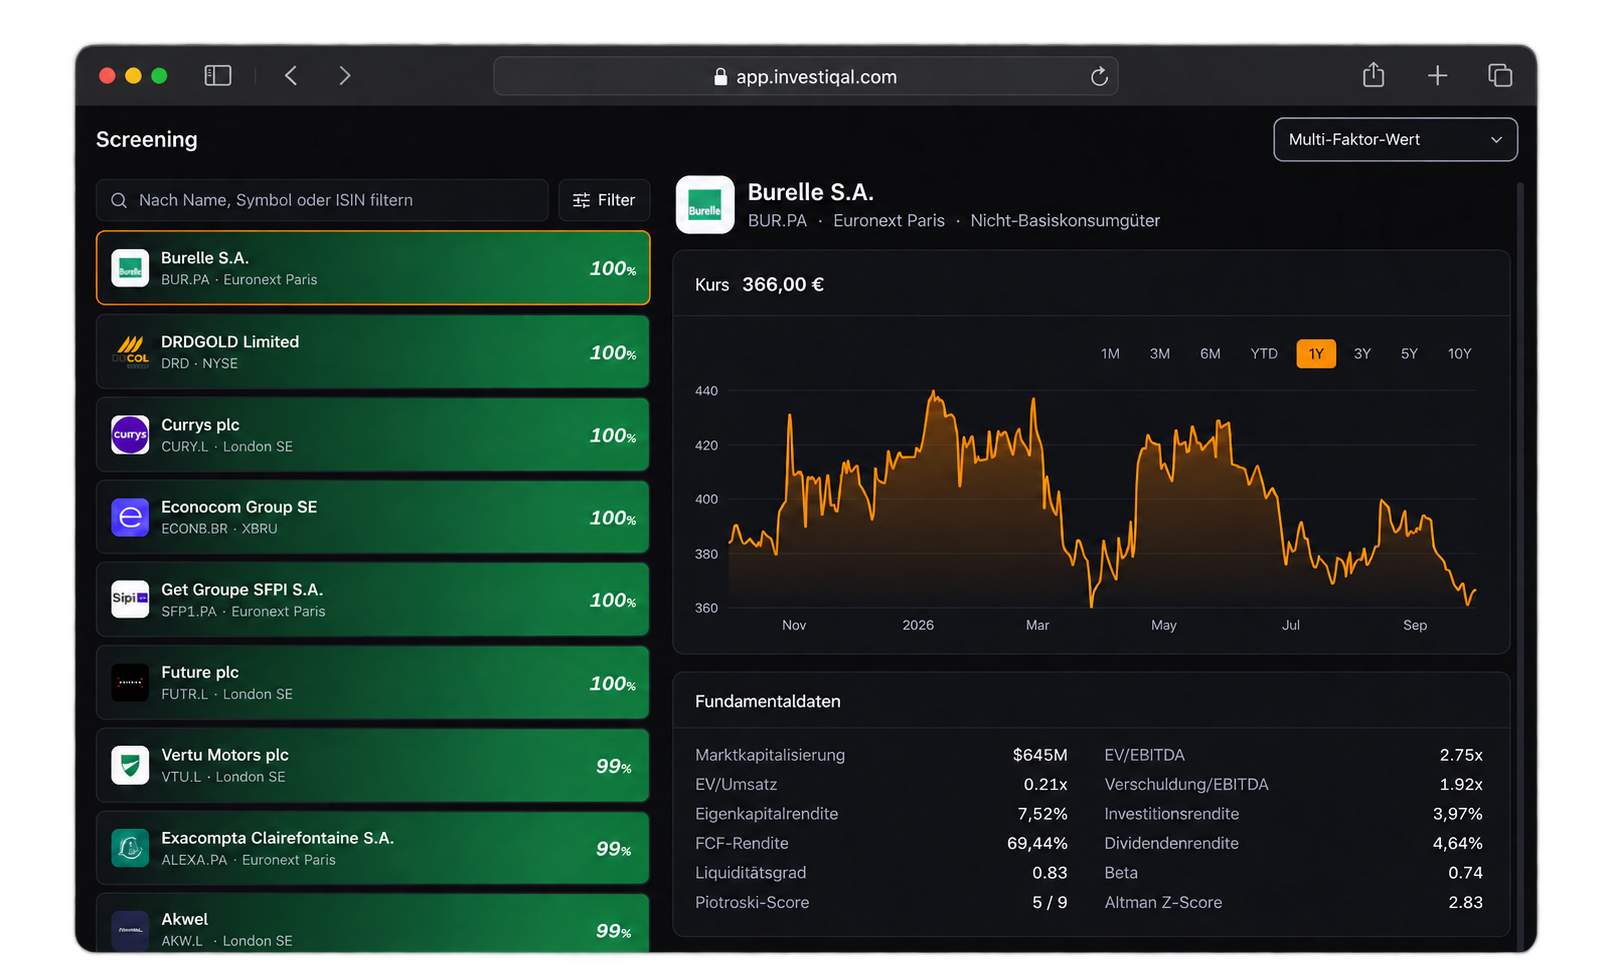Click the Burelle S.A. list logo
Viewport: 1610px width, 977px height.
130,268
